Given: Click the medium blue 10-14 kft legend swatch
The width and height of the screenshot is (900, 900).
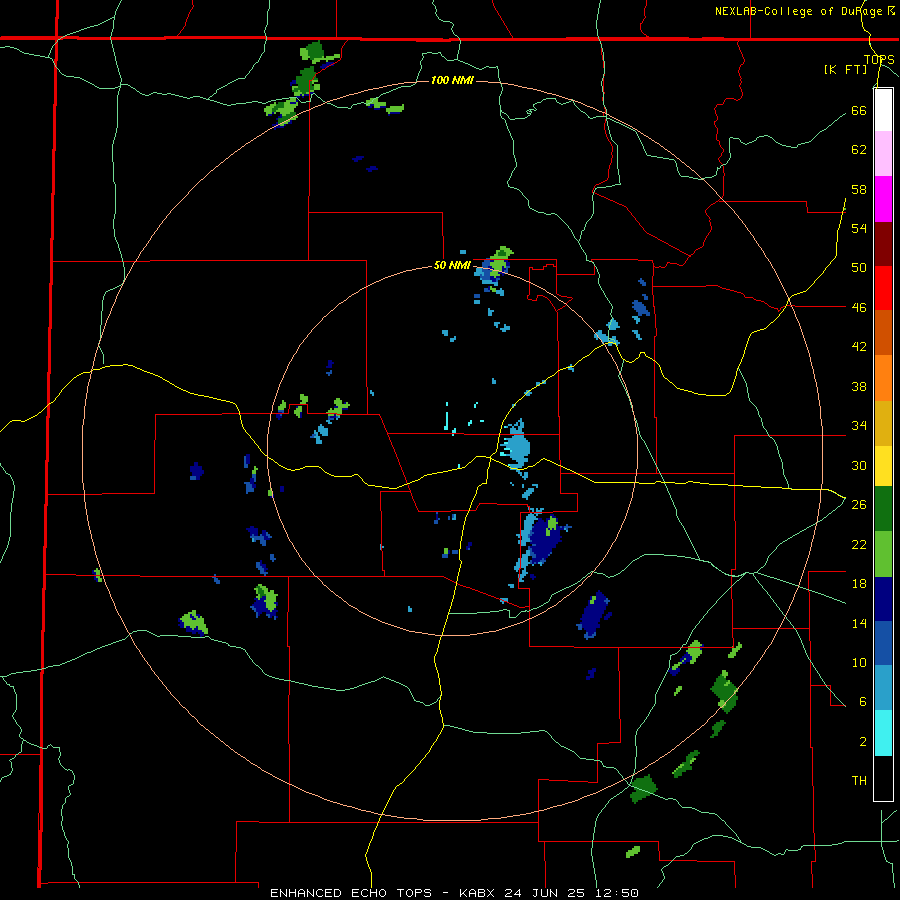Looking at the screenshot, I should click(x=883, y=643).
